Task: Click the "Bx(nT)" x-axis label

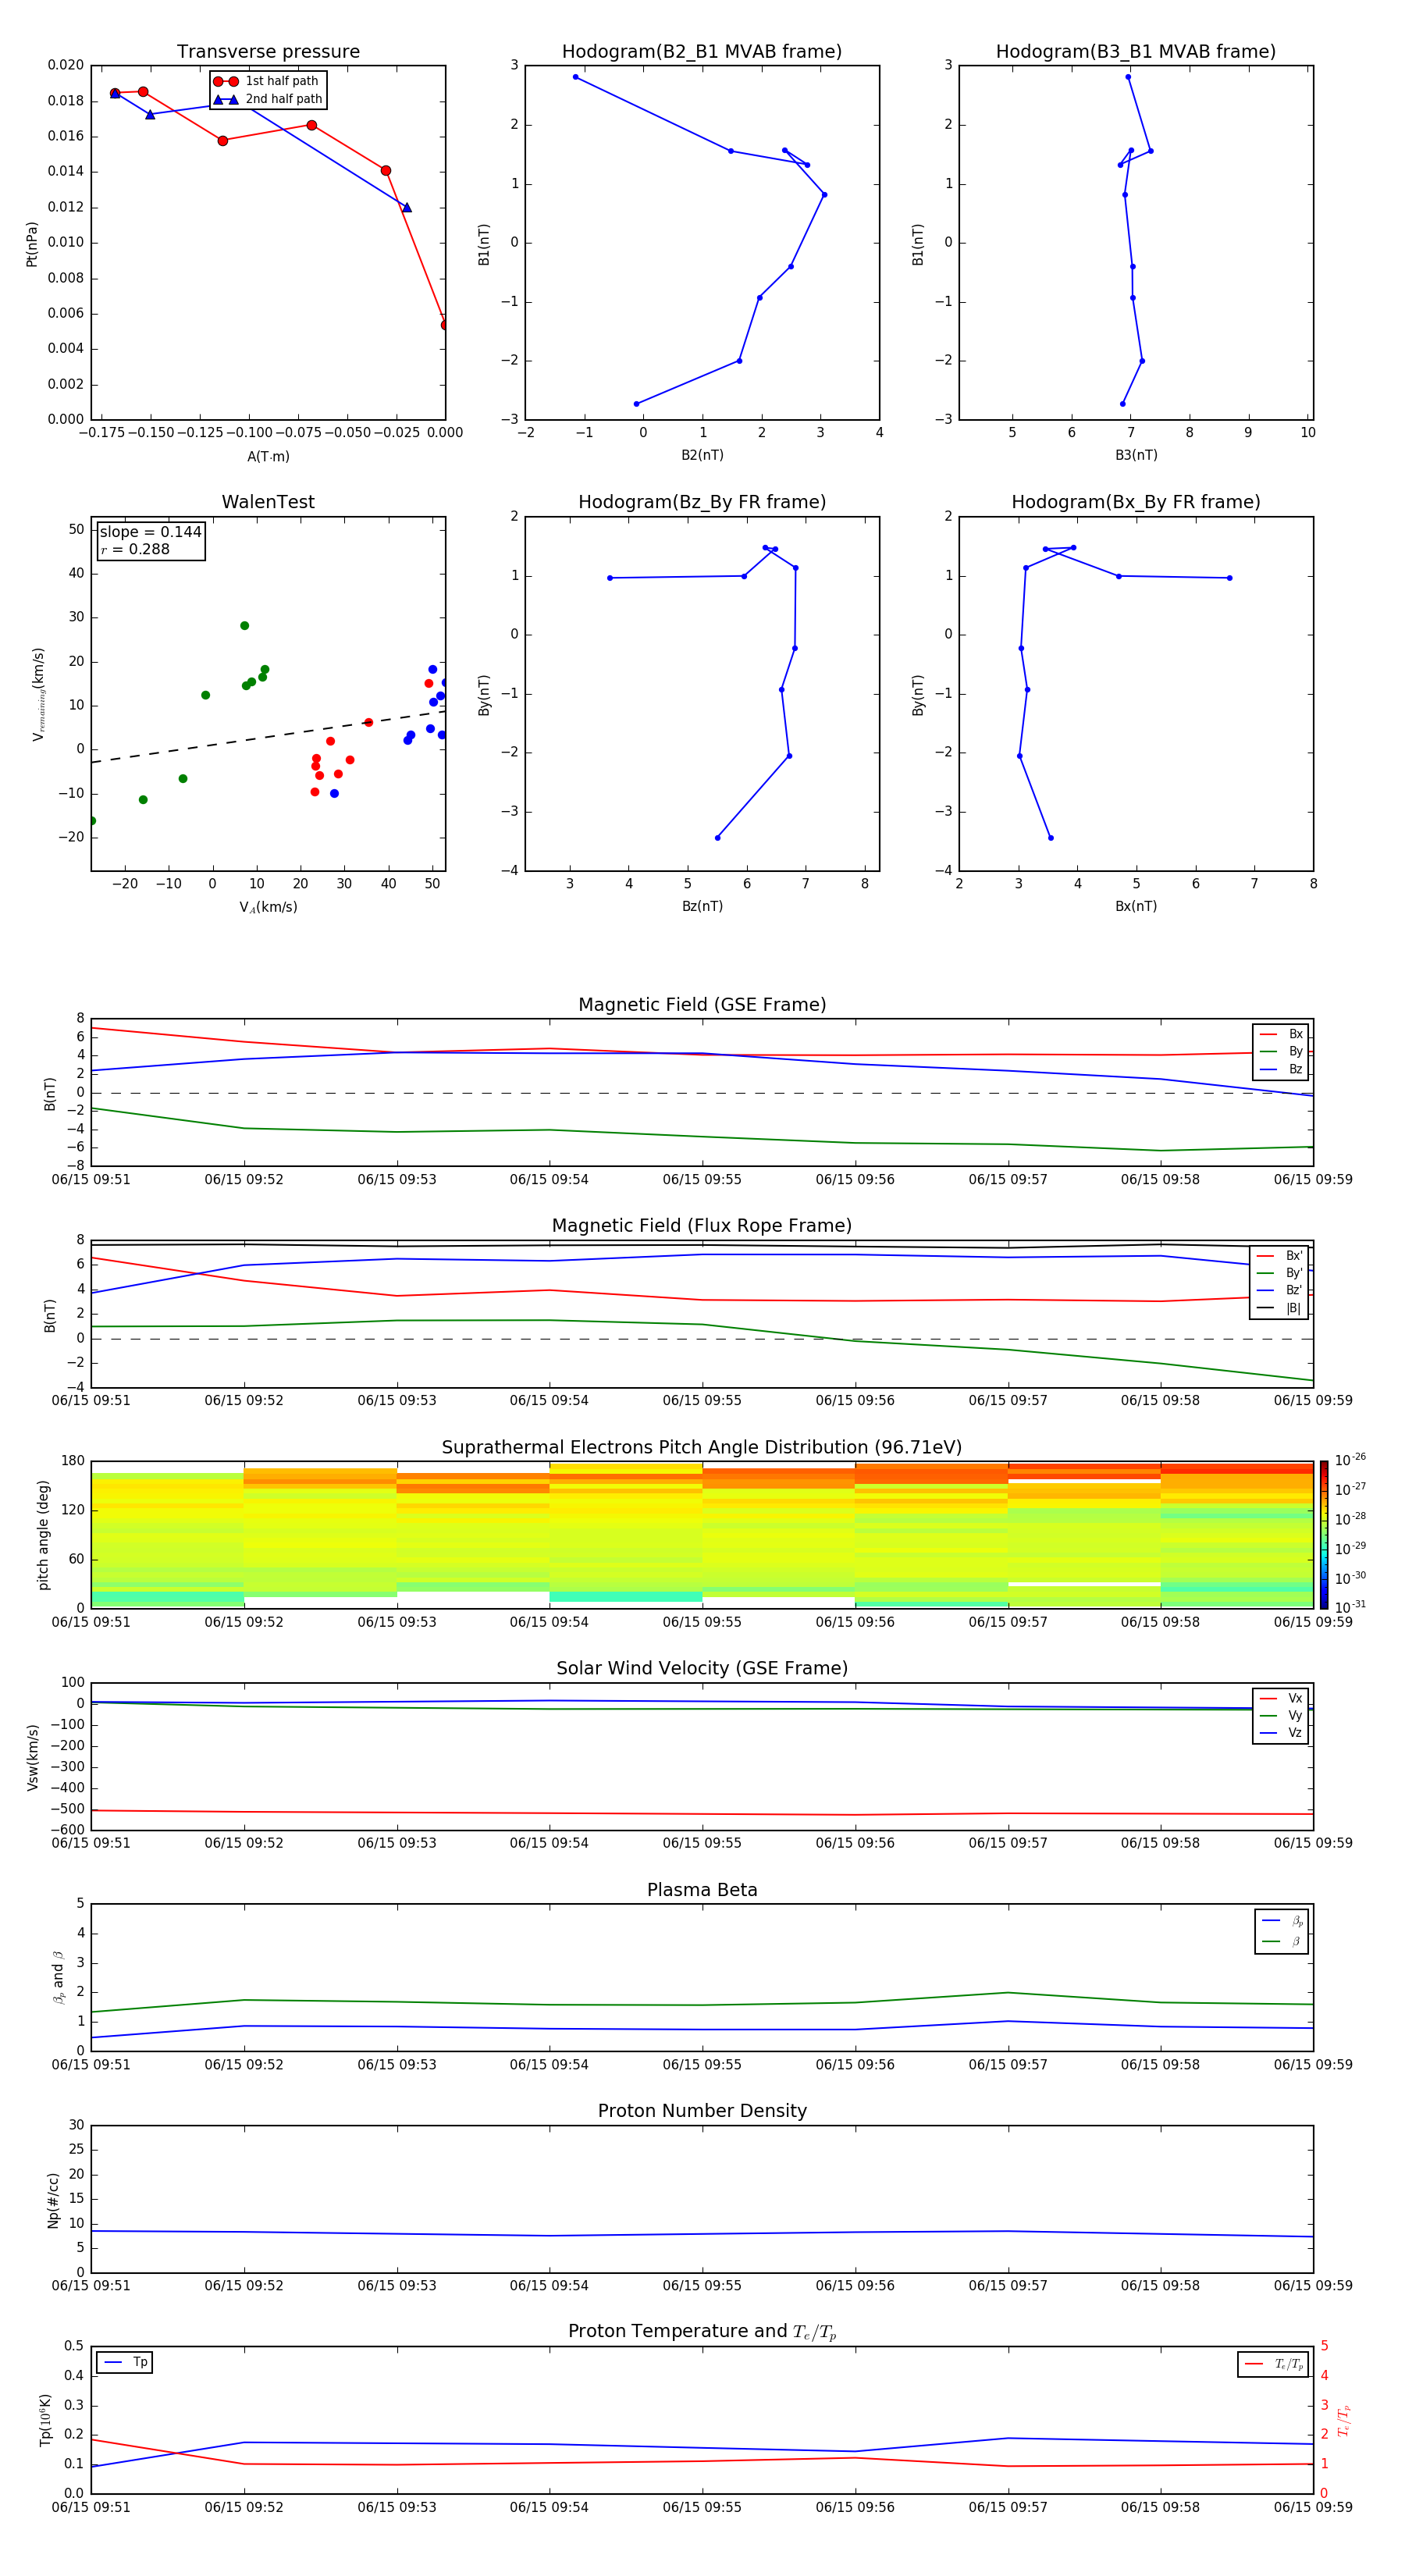Action: 1136,906
